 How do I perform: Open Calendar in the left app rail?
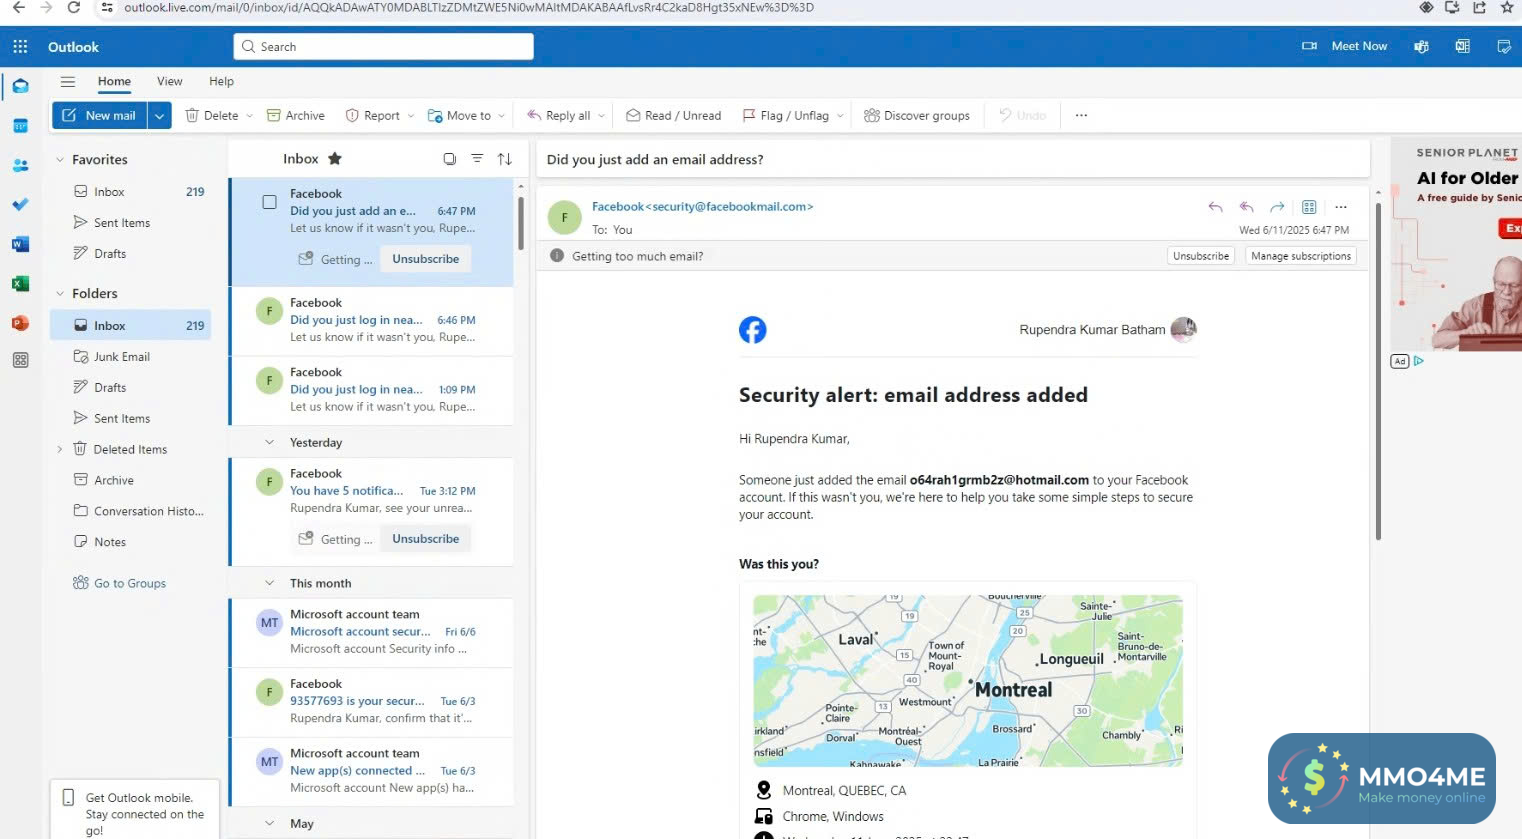click(20, 126)
